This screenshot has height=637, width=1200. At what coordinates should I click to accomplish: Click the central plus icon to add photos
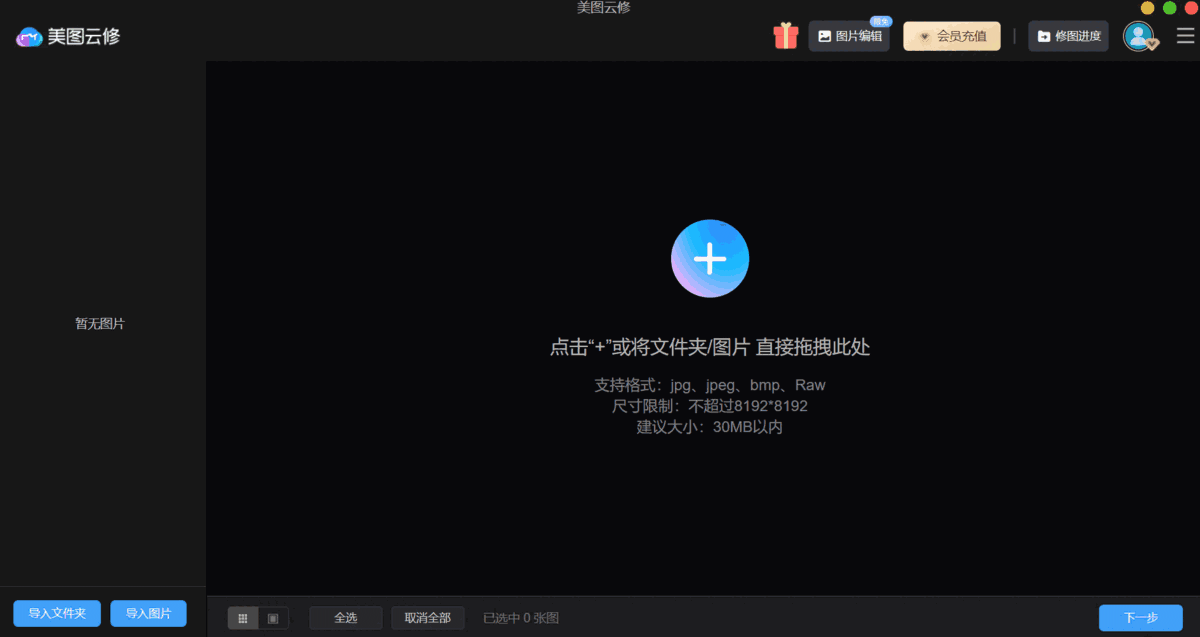(710, 258)
